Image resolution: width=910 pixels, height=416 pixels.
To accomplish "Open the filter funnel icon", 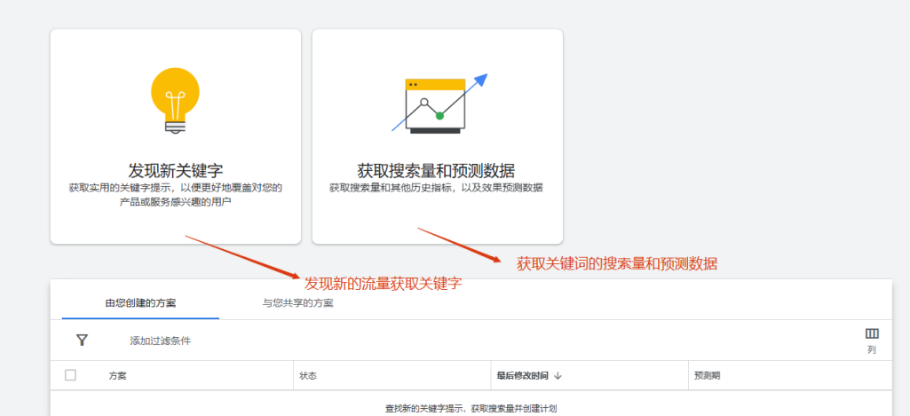I will [x=82, y=340].
